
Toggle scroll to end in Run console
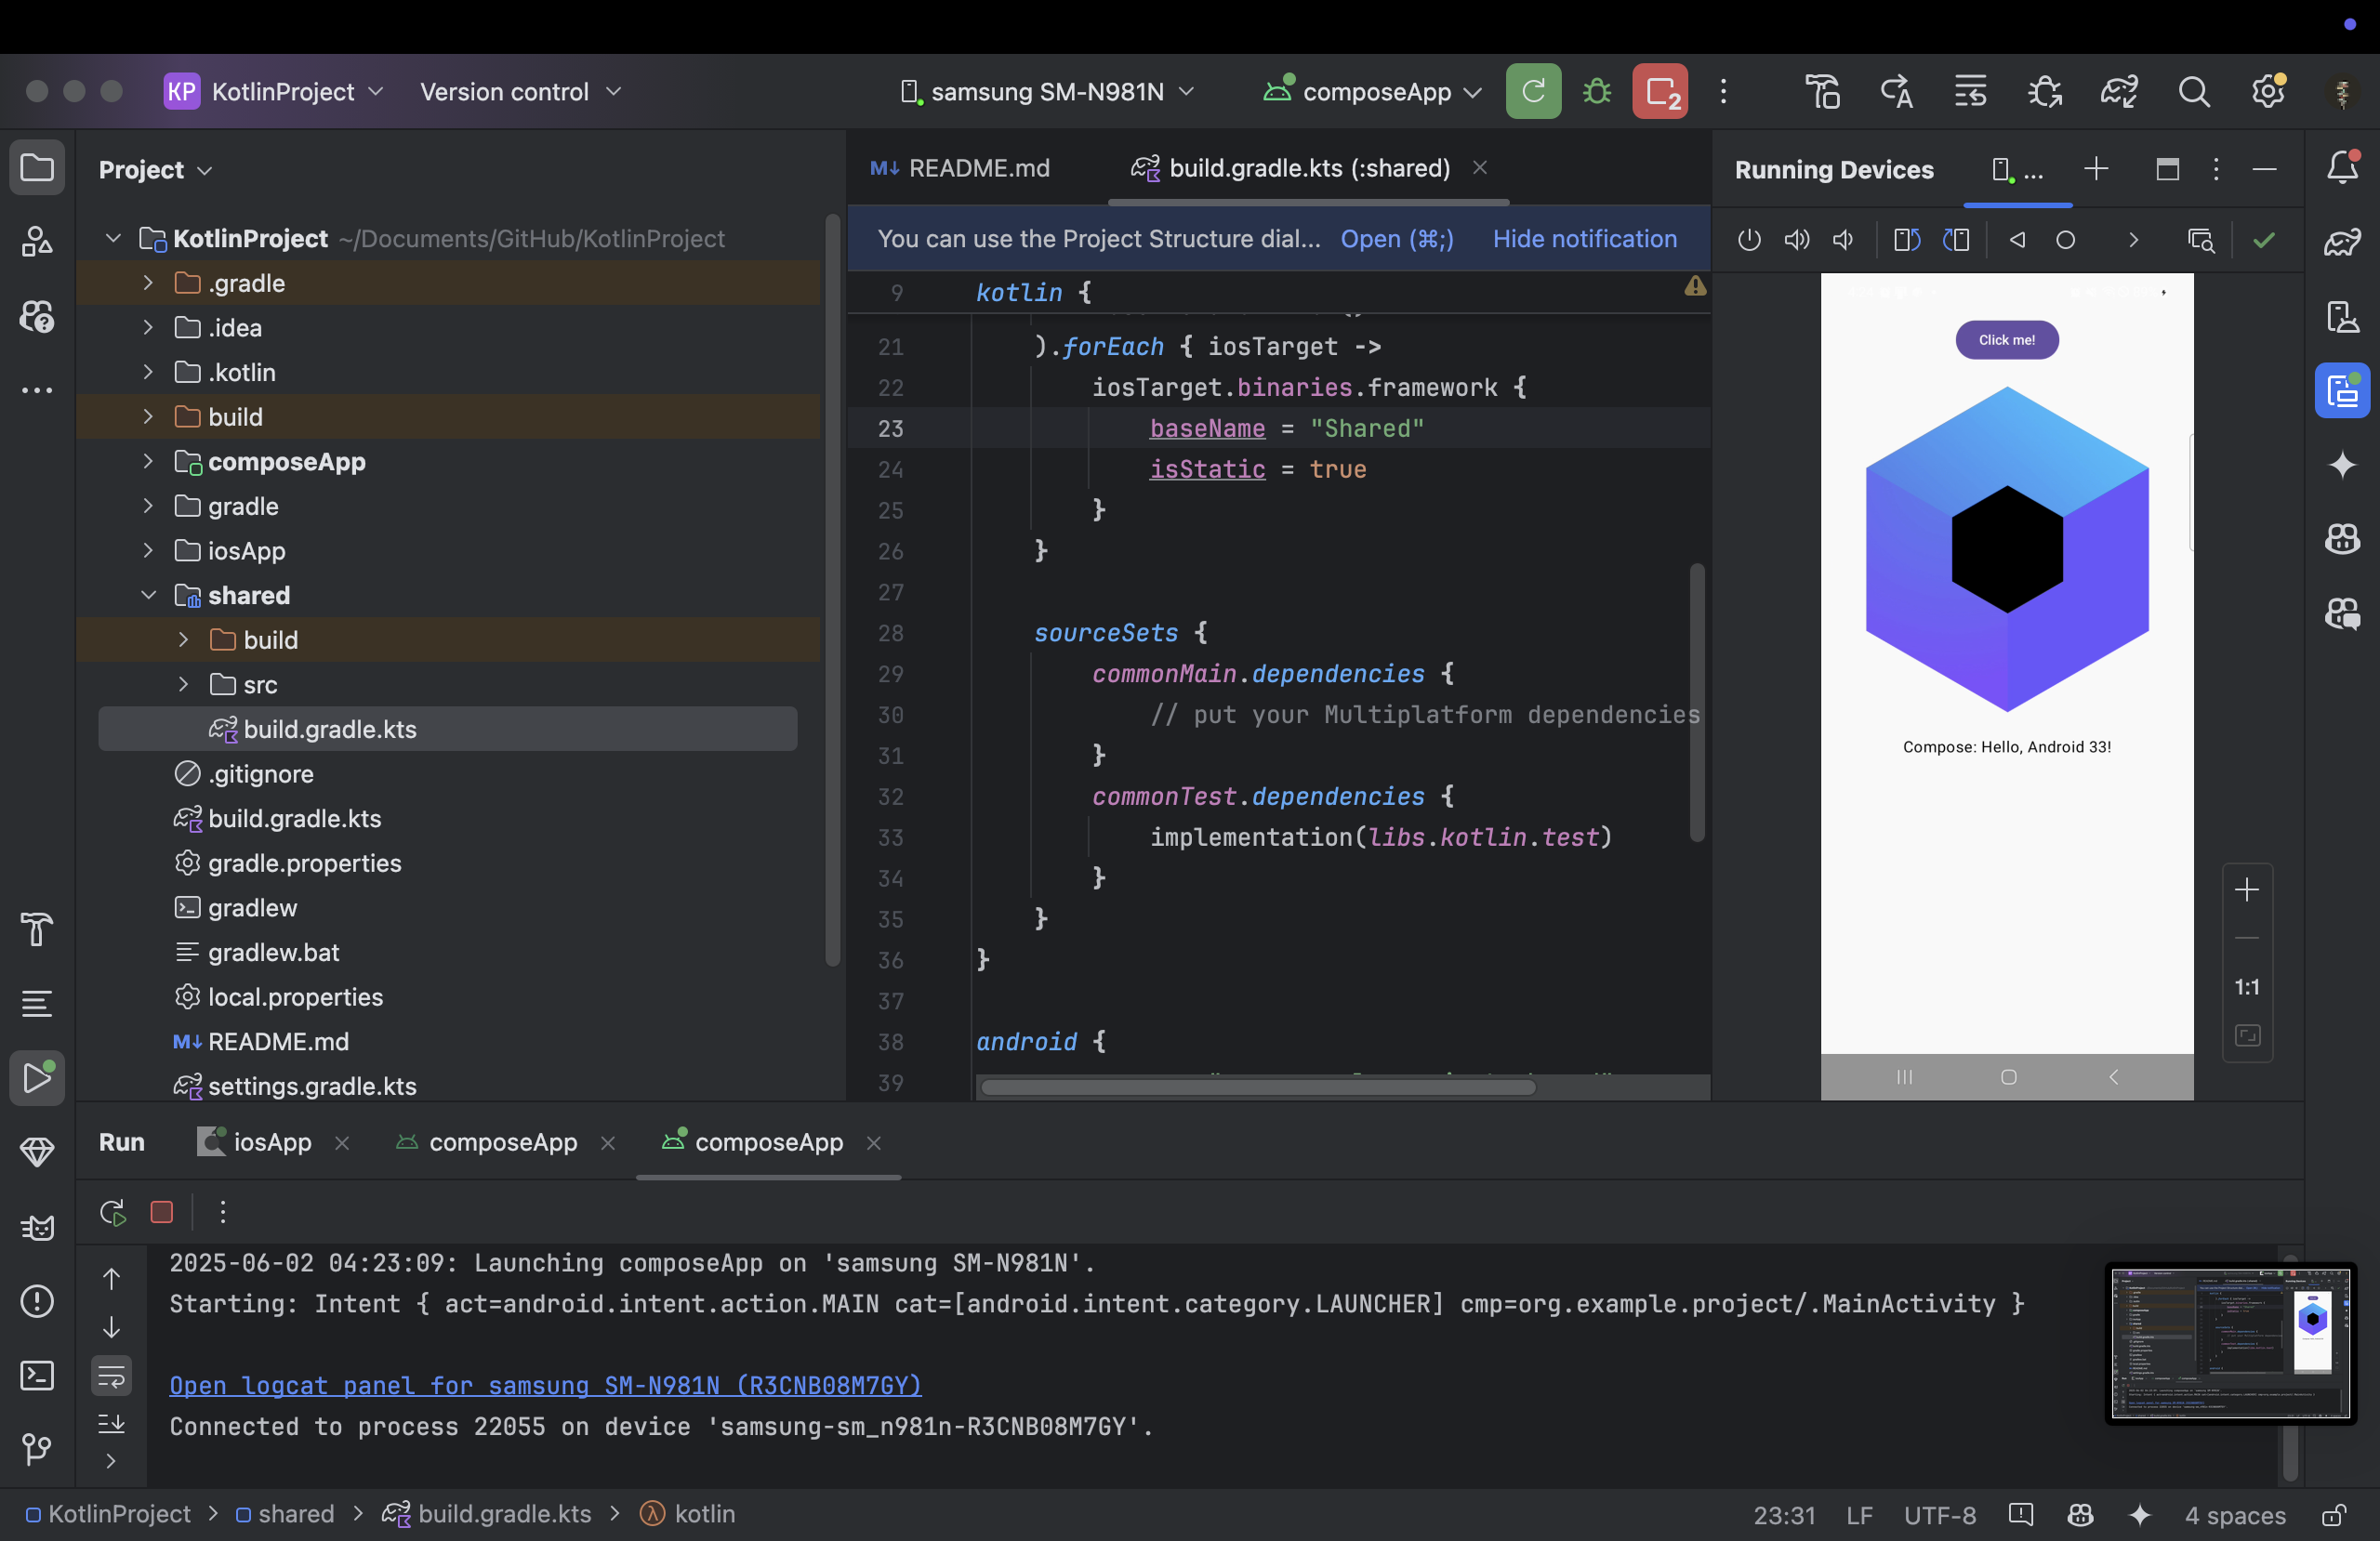tap(111, 1423)
